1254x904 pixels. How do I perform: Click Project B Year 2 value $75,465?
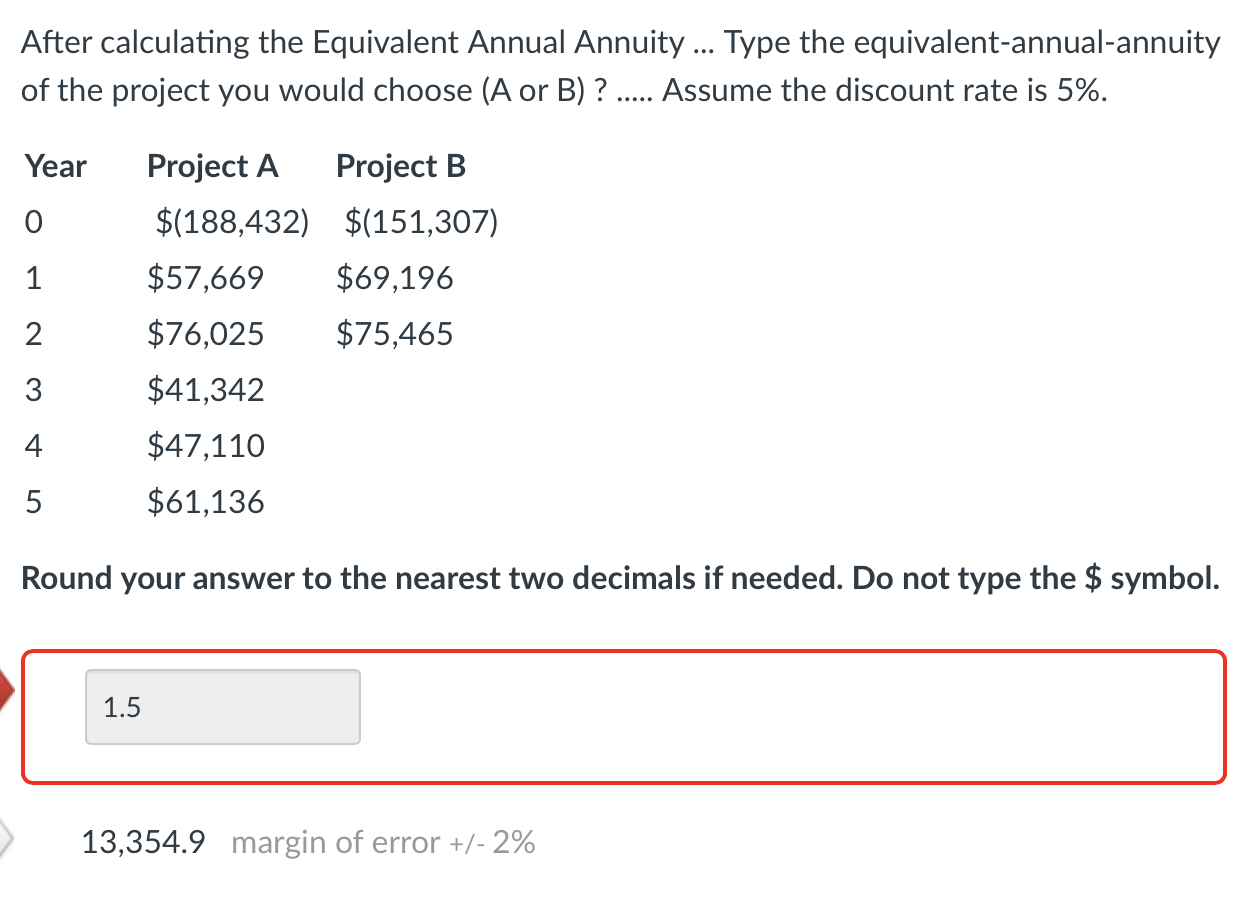point(394,334)
